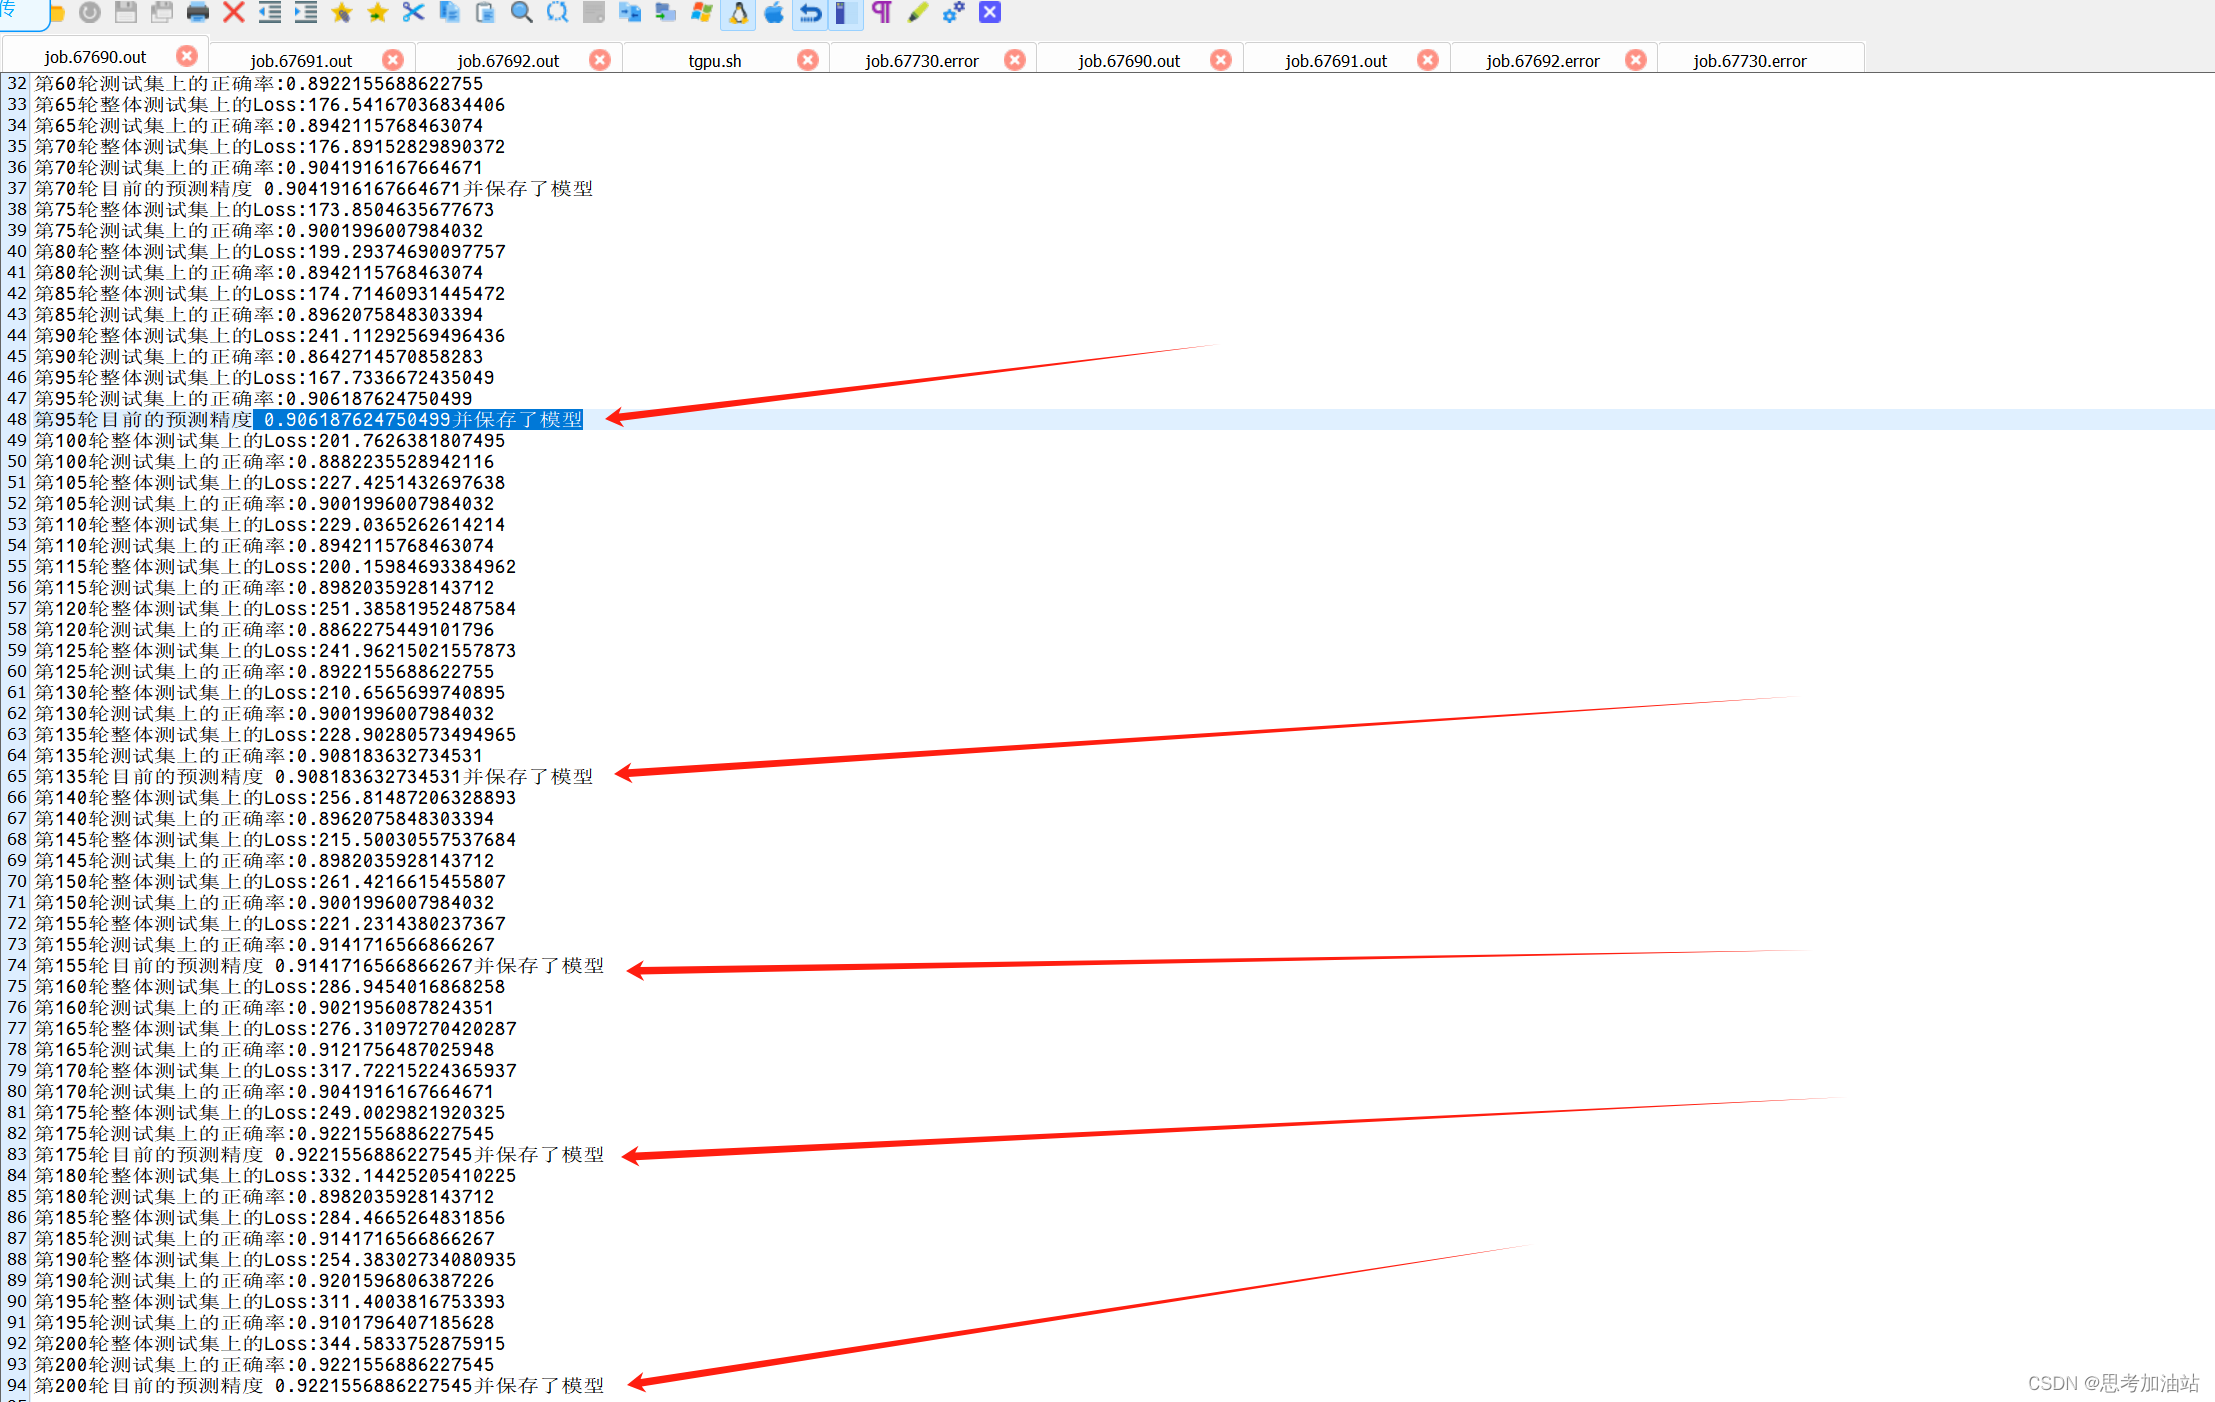Click the magnifier find icon
The width and height of the screenshot is (2215, 1402).
[x=521, y=12]
